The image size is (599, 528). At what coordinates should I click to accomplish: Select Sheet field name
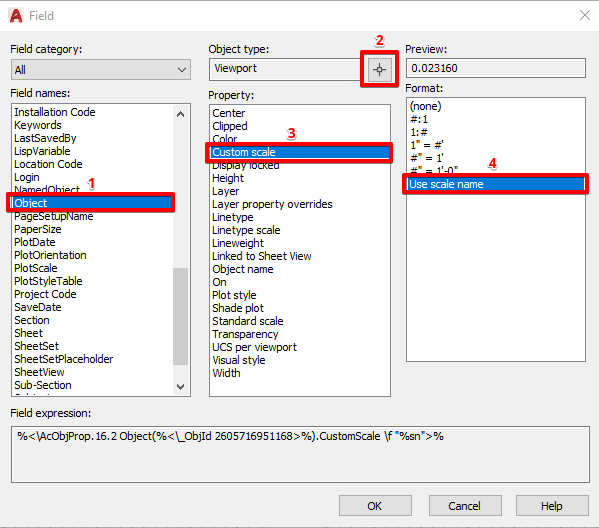tap(28, 333)
